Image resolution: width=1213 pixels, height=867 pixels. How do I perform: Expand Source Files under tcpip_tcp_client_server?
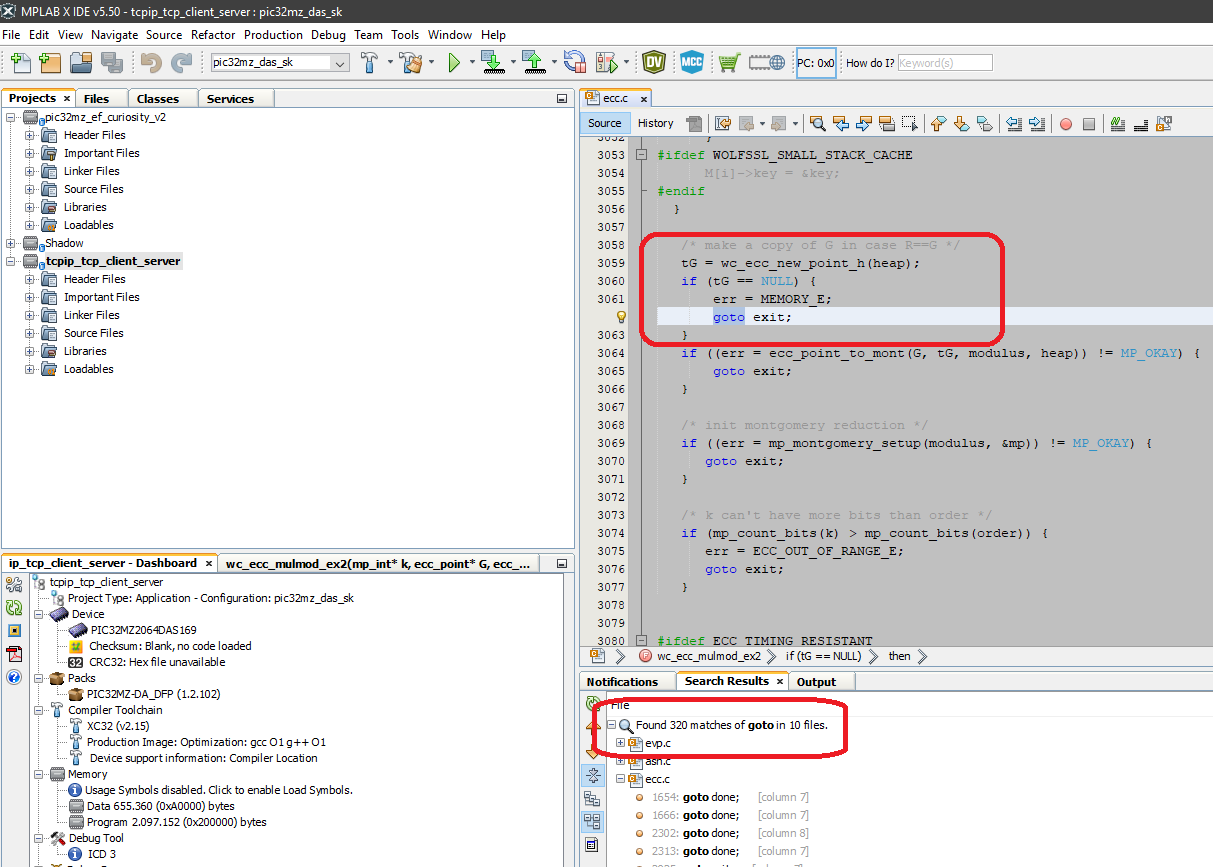pos(29,333)
